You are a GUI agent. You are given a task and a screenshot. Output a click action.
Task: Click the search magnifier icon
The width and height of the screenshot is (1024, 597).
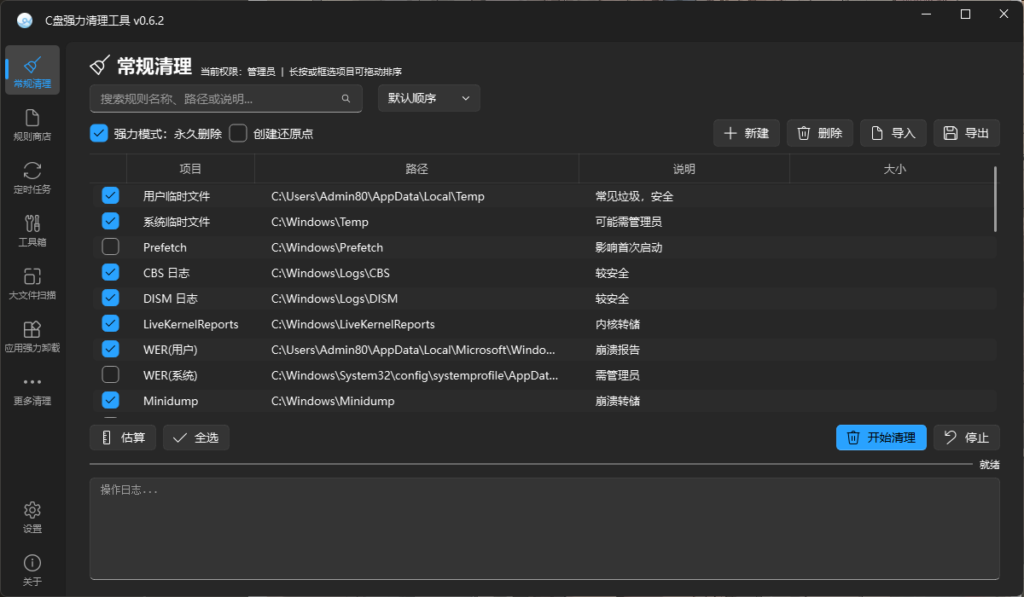[345, 99]
